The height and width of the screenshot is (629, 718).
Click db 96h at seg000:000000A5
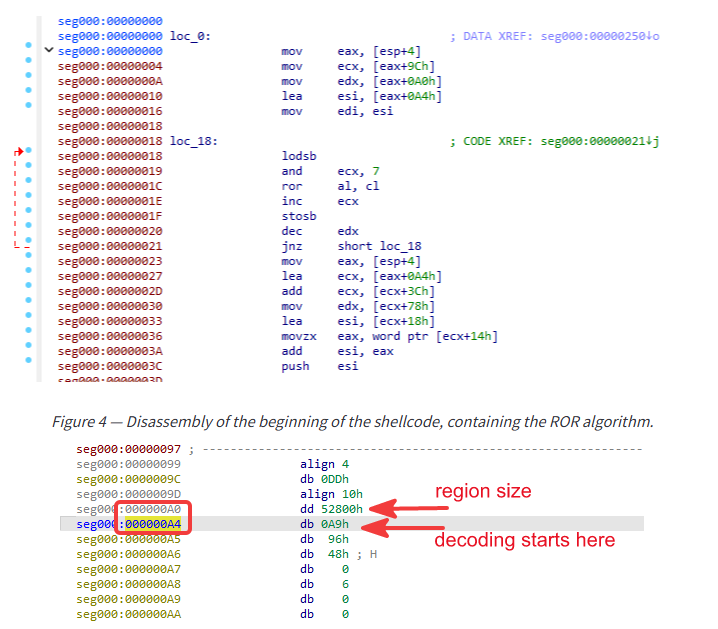324,539
